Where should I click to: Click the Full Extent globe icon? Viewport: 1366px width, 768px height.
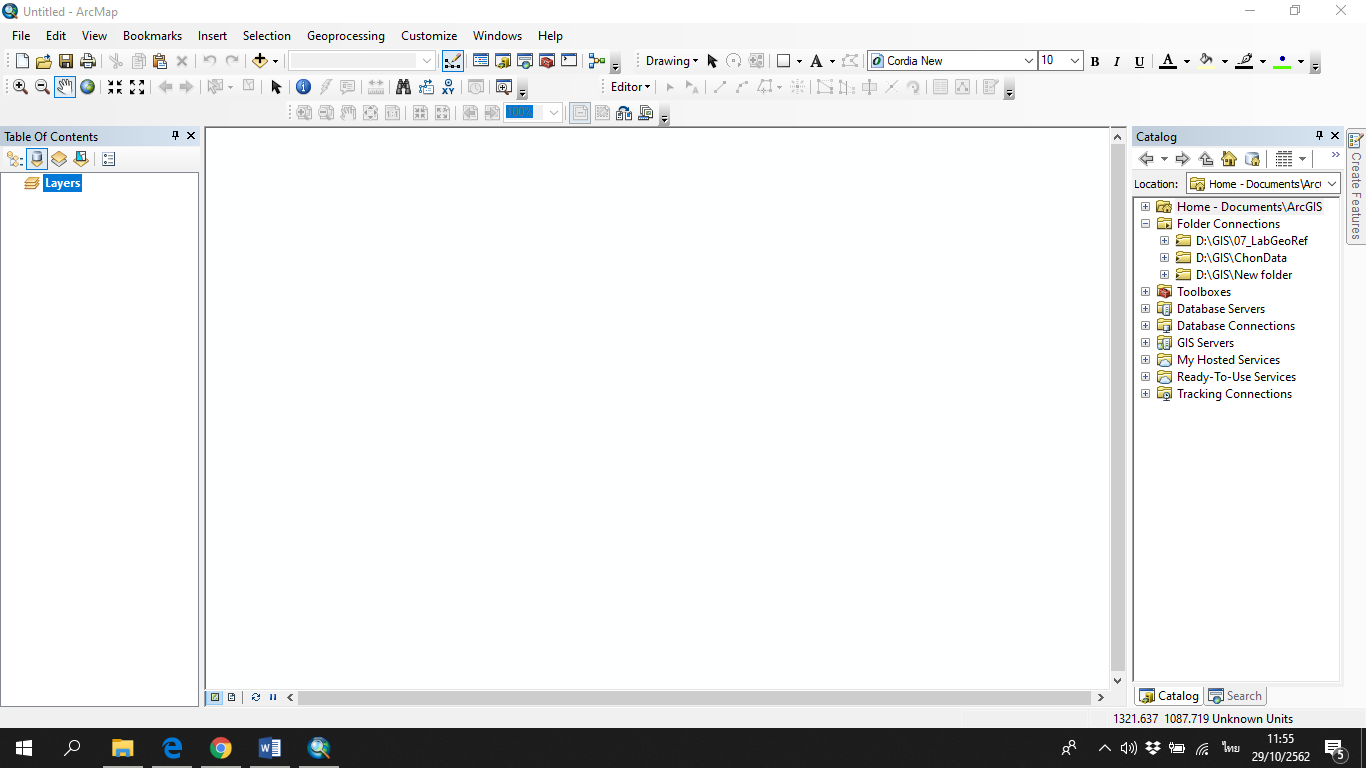(x=87, y=87)
